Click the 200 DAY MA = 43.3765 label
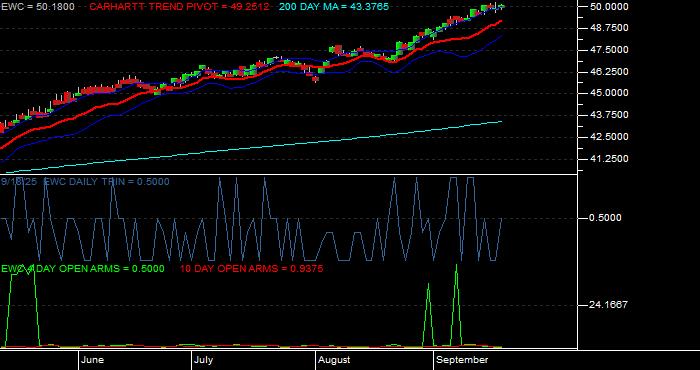 (x=334, y=7)
